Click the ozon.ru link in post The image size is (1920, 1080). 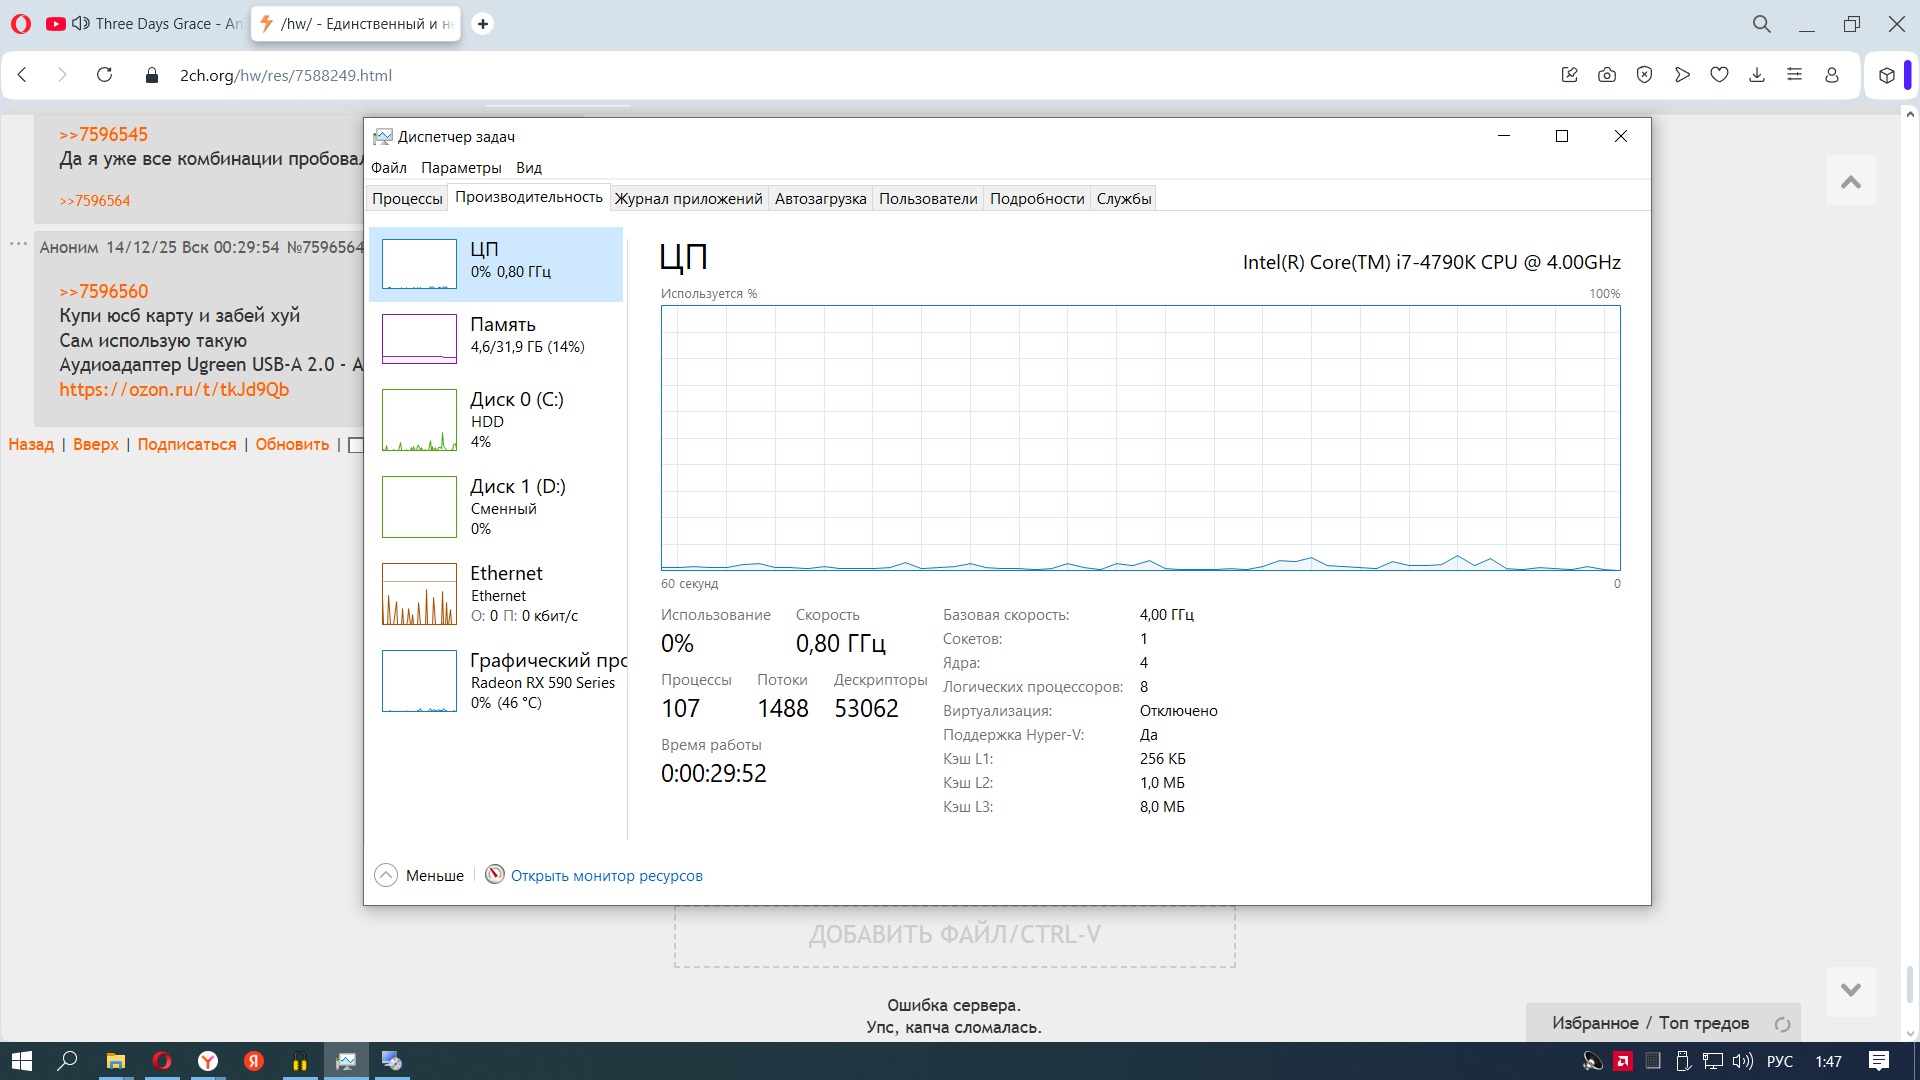(x=174, y=390)
